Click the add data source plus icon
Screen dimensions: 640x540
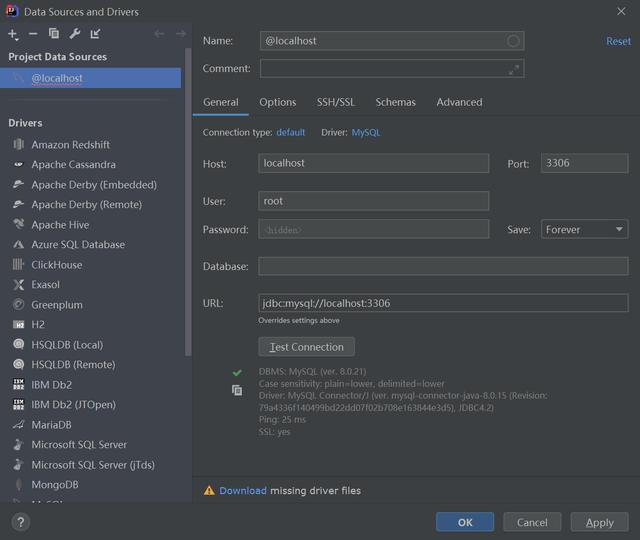pyautogui.click(x=13, y=34)
